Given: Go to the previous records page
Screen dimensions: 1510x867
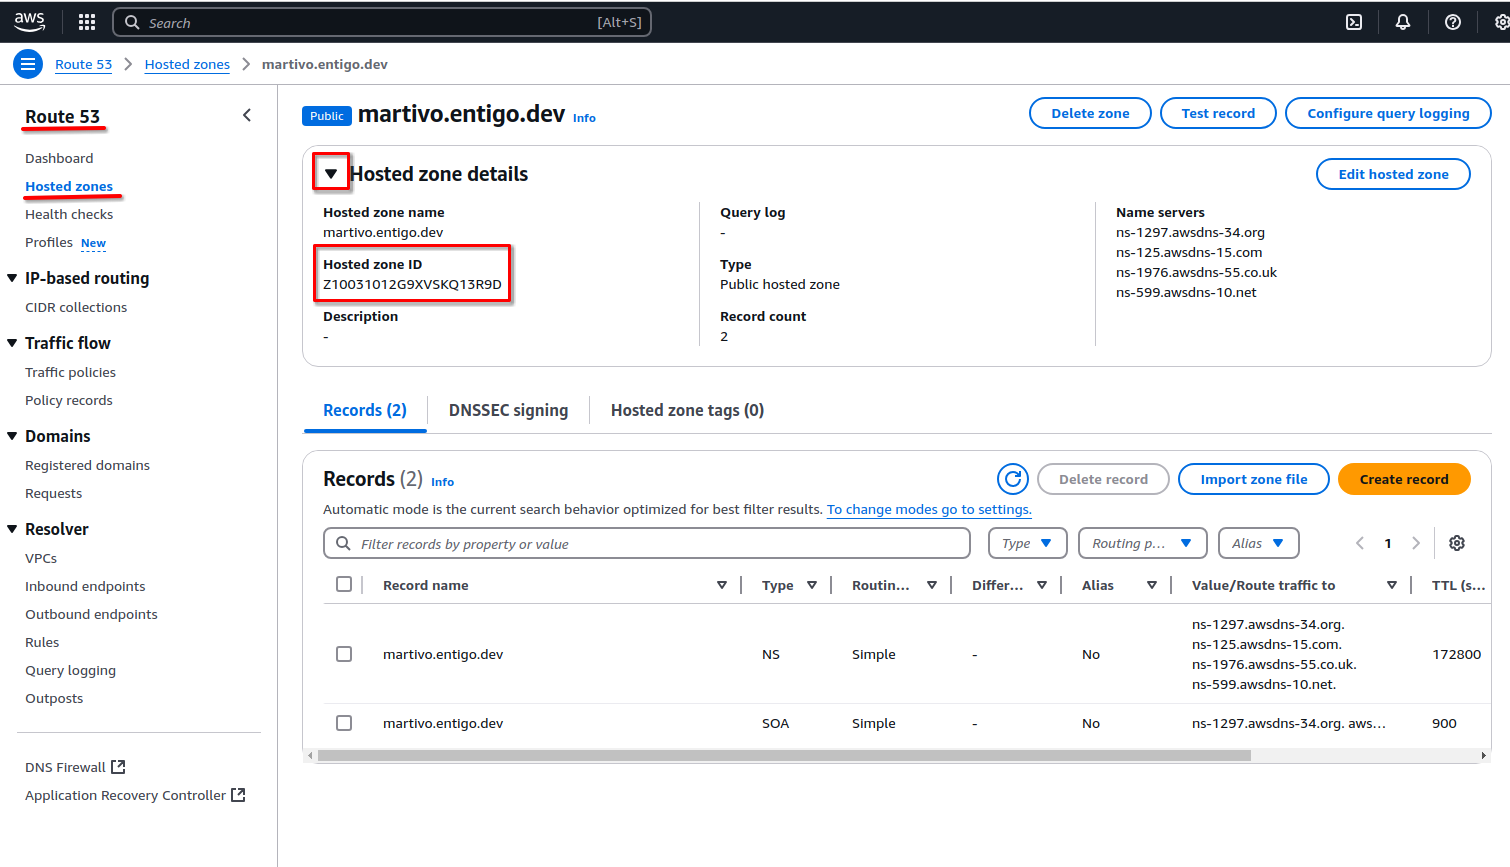Looking at the screenshot, I should [x=1360, y=543].
